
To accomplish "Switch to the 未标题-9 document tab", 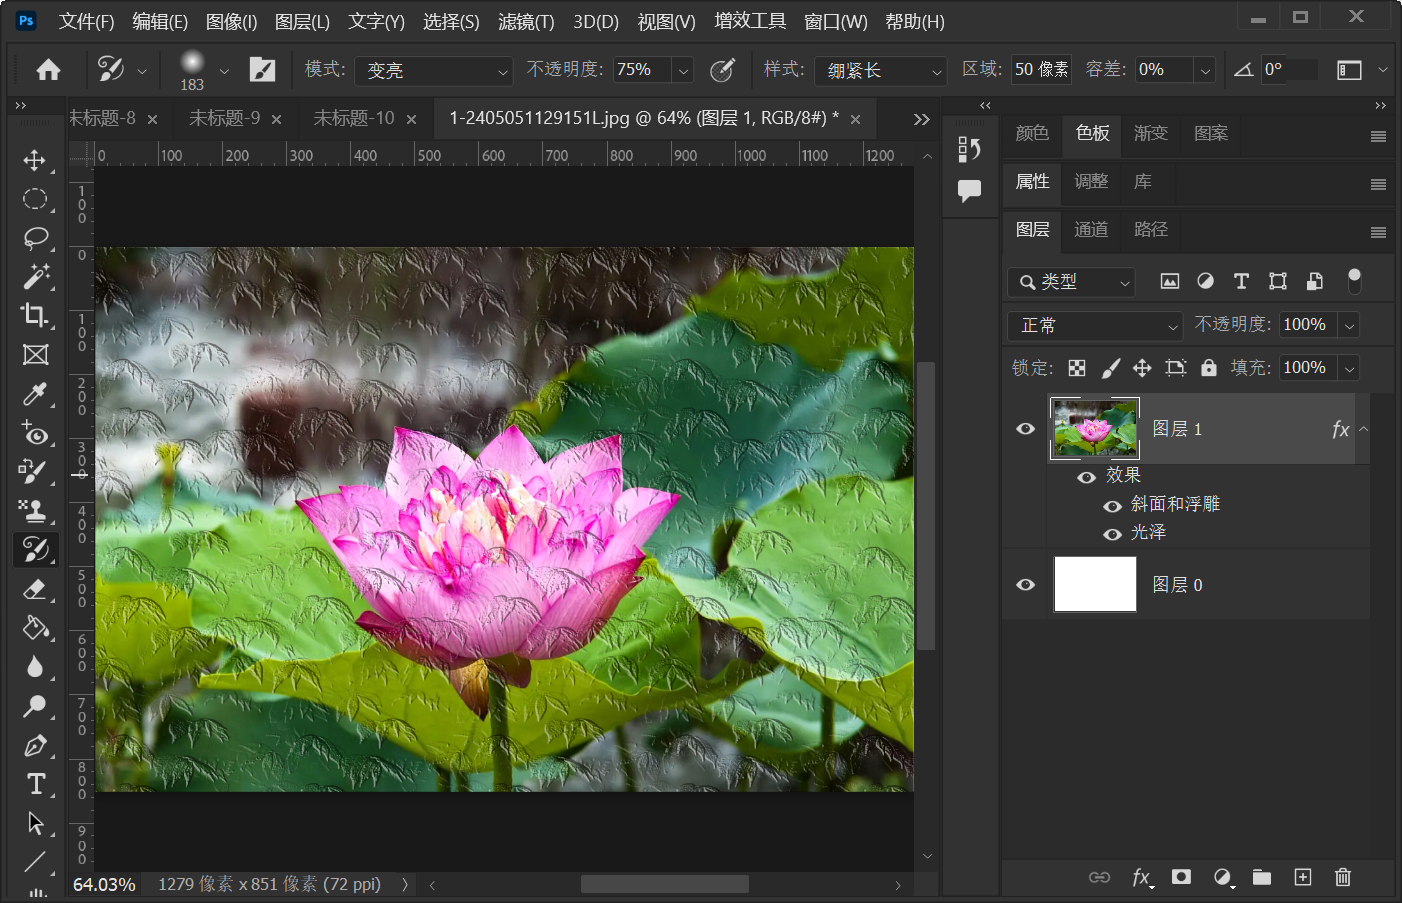I will click(225, 118).
